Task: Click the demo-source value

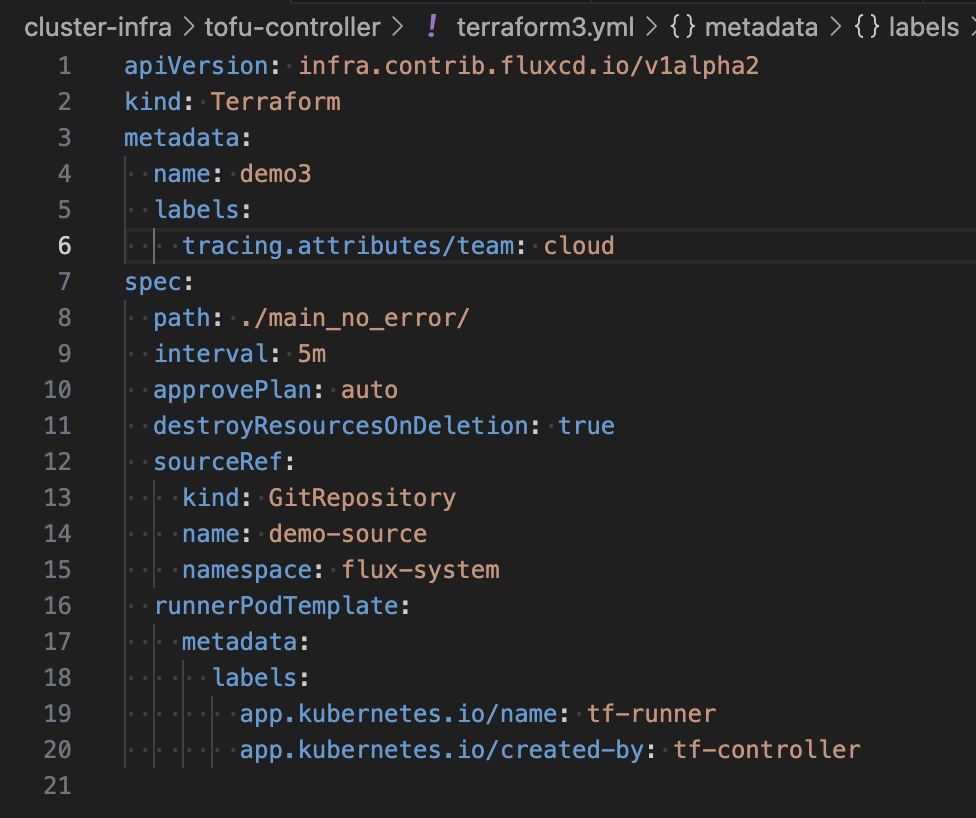Action: pos(348,534)
